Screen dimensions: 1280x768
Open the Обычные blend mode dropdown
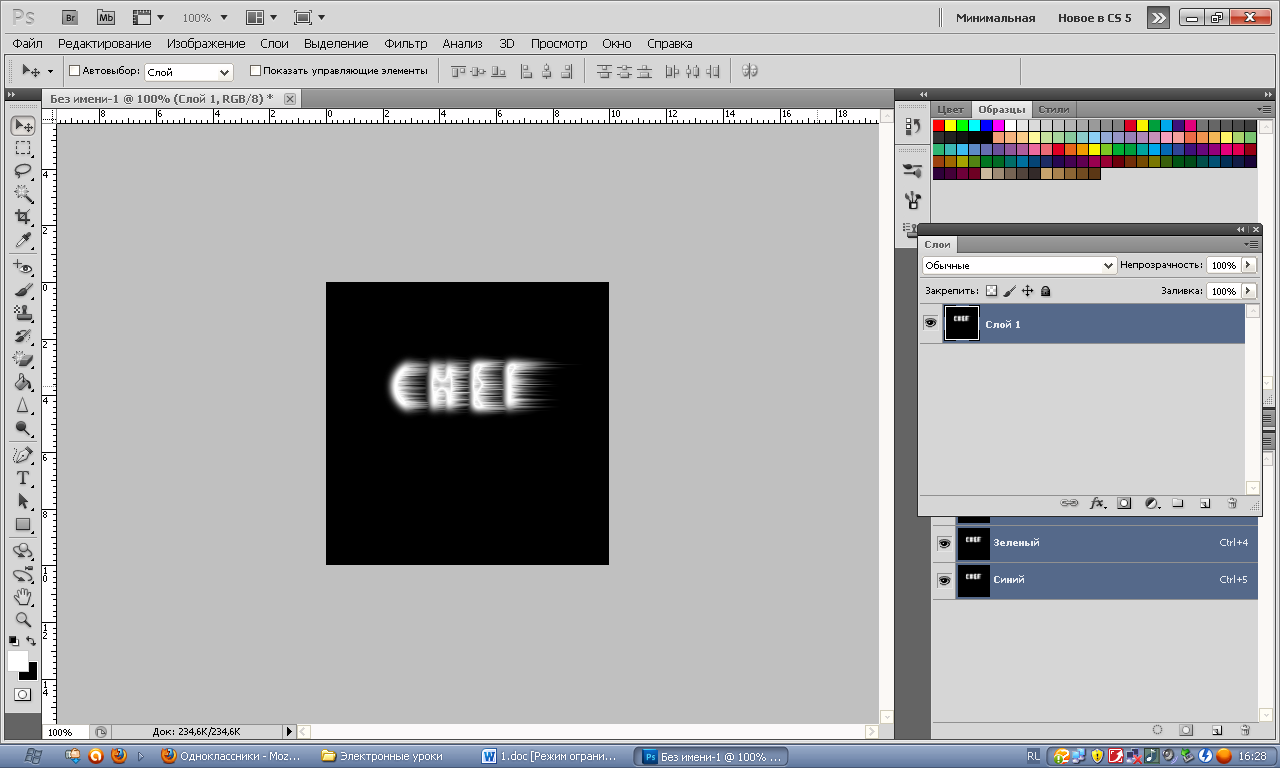(x=1019, y=266)
